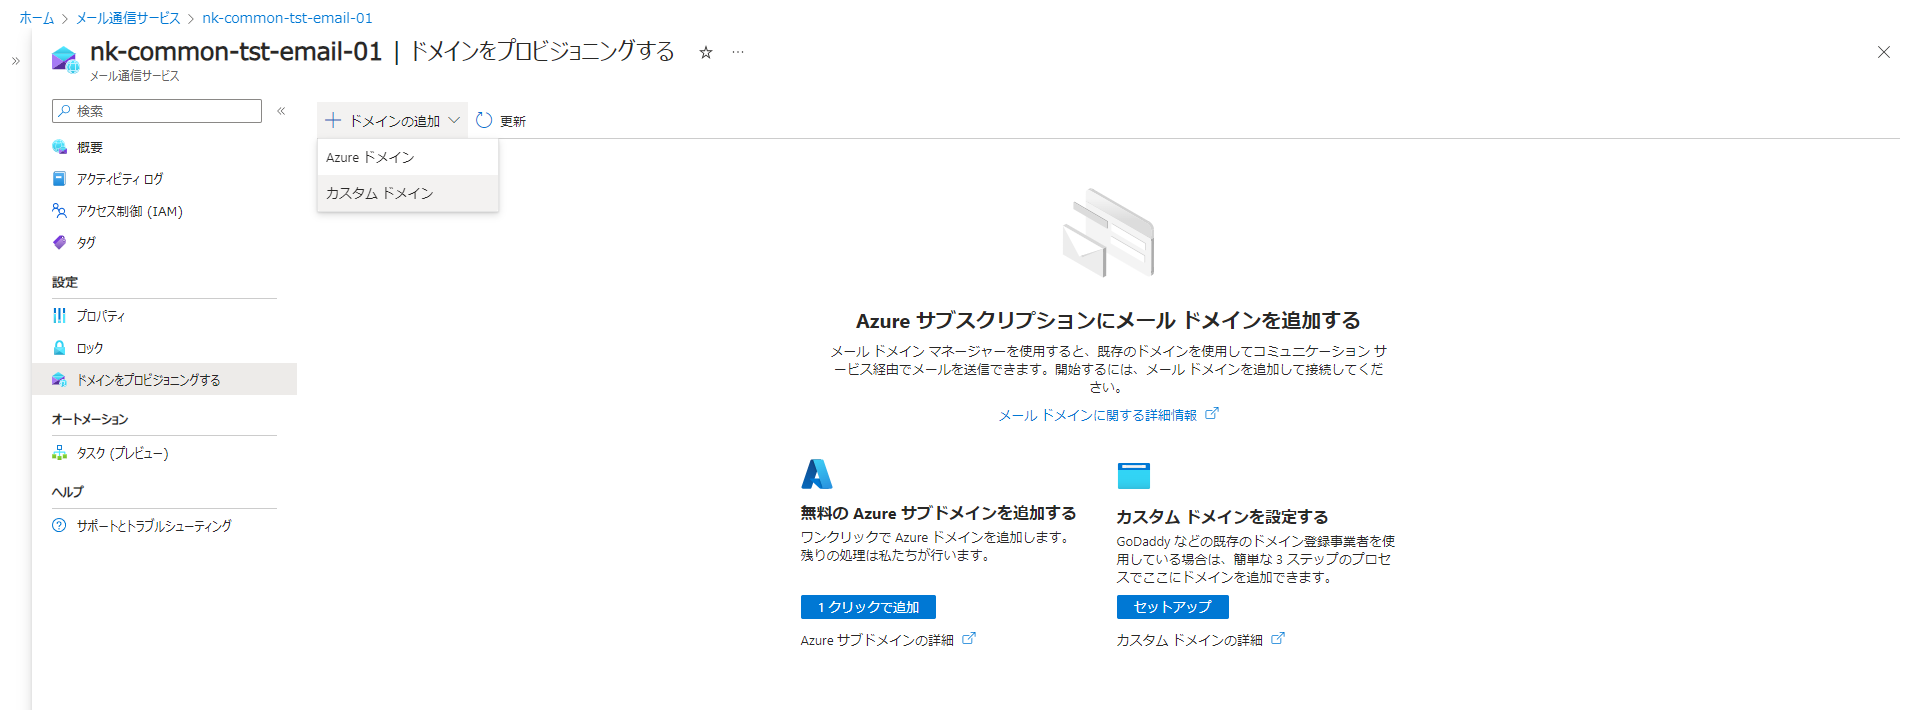1918x710 pixels.
Task: Click the ヘルプ section heading
Action: pos(68,492)
